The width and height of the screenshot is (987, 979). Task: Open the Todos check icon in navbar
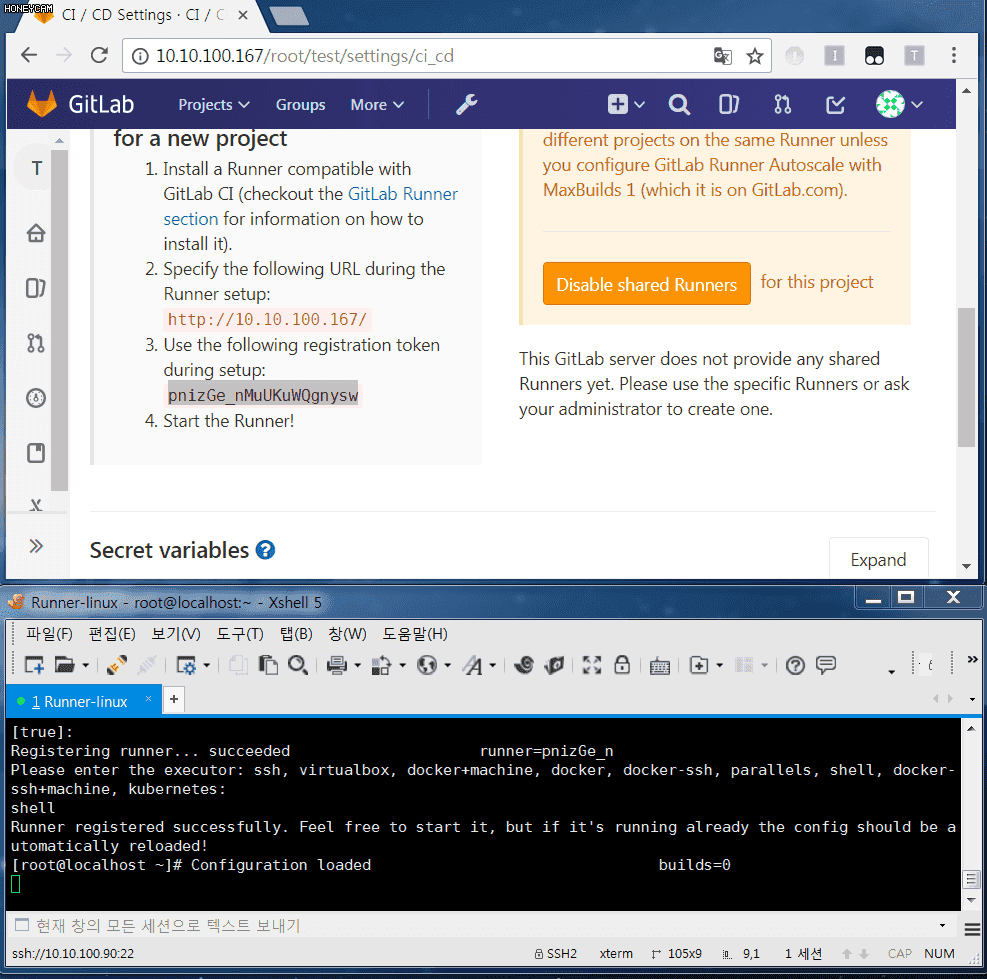(835, 105)
